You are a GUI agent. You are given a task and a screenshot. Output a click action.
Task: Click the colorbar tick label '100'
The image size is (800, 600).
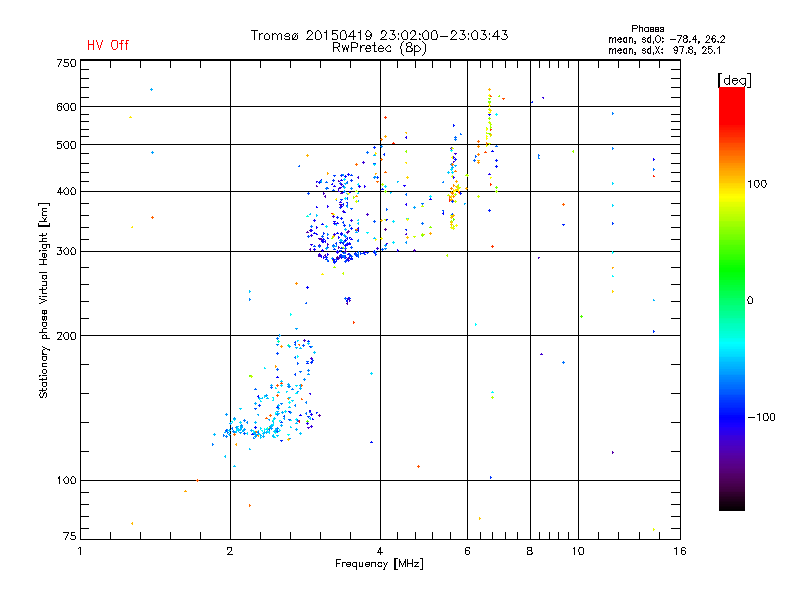(x=757, y=184)
